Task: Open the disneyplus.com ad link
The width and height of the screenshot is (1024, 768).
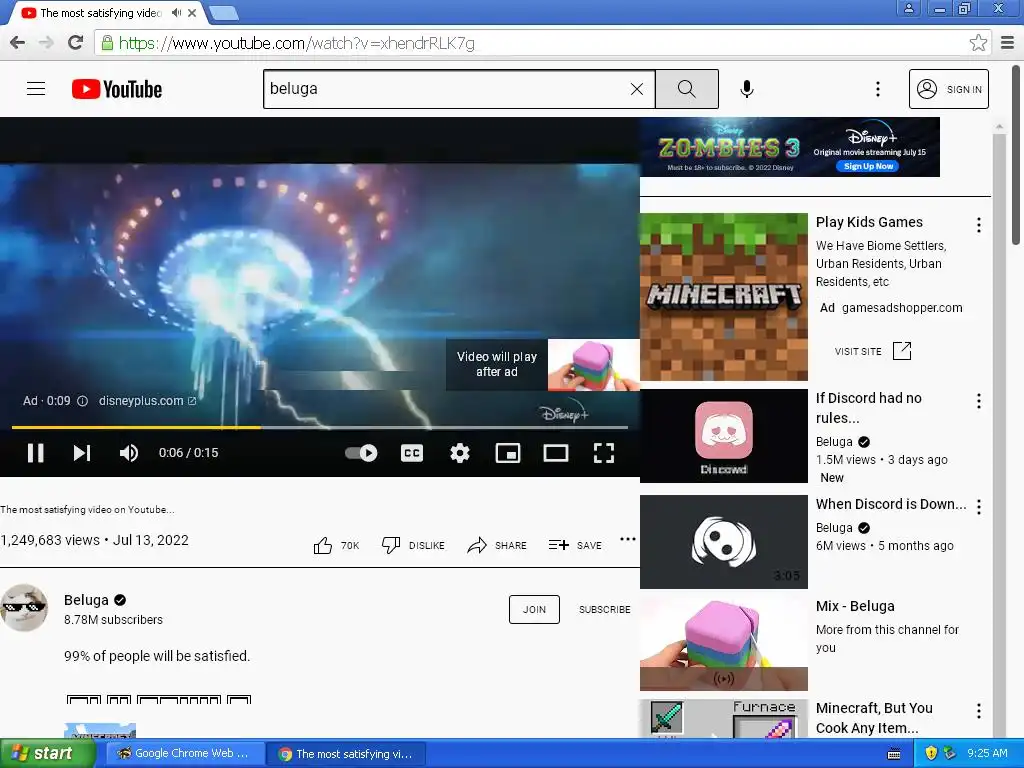Action: point(147,400)
